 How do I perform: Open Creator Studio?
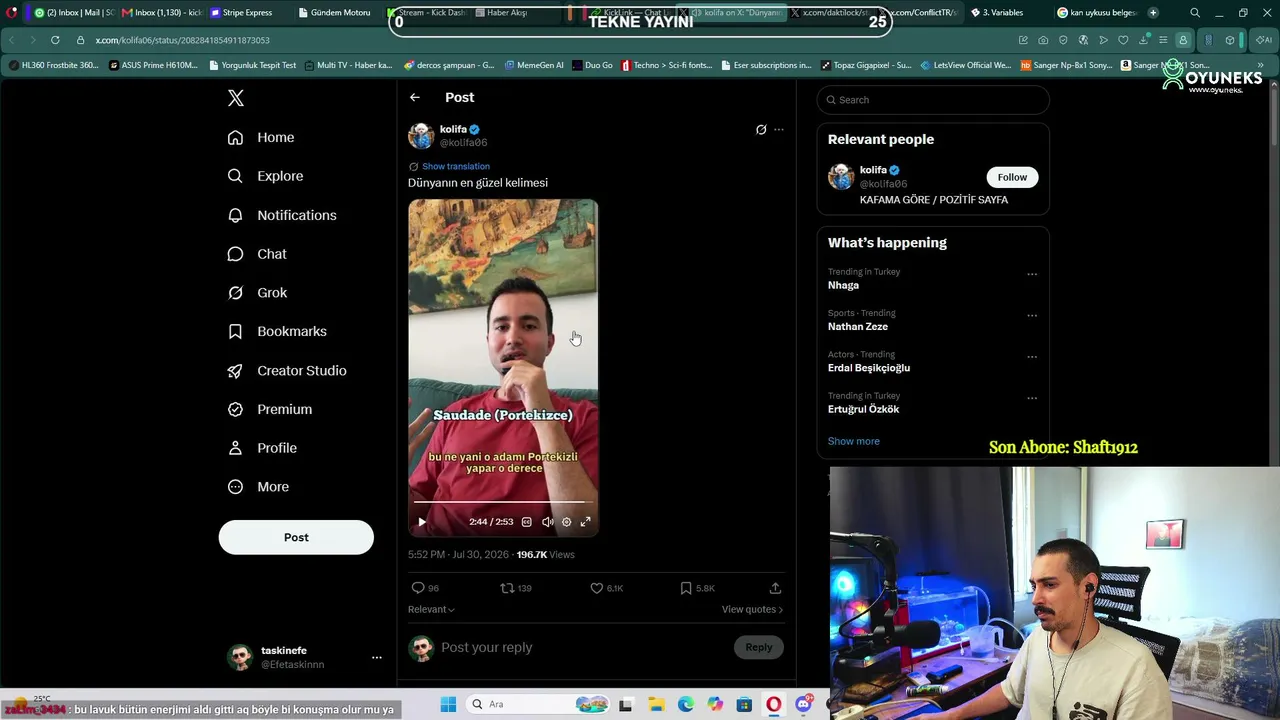tap(287, 370)
